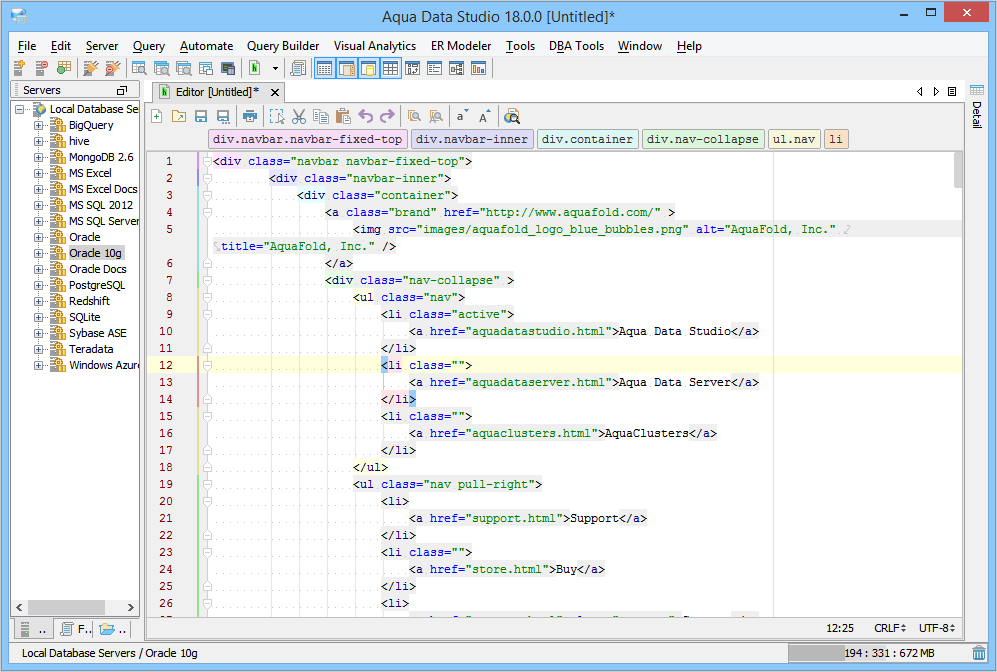Open the memory garbage collection trash icon
Screen dimensions: 997x672
point(979,653)
